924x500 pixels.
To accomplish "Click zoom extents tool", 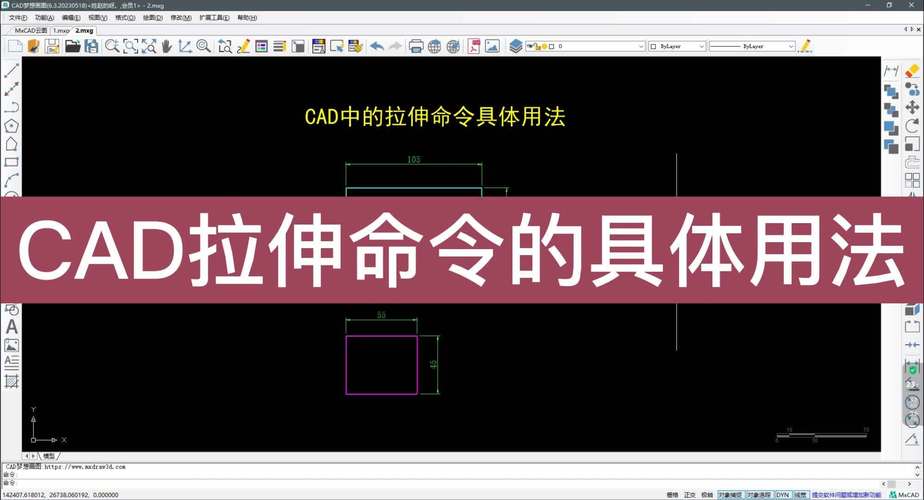I will [148, 46].
